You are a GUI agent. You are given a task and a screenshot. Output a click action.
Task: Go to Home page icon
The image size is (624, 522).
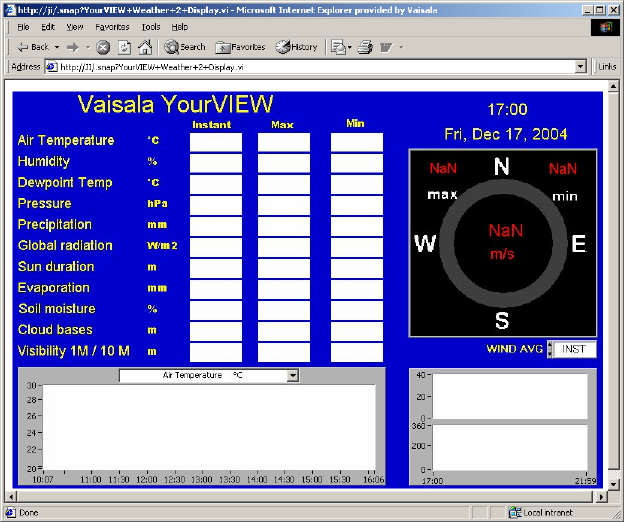(x=145, y=47)
